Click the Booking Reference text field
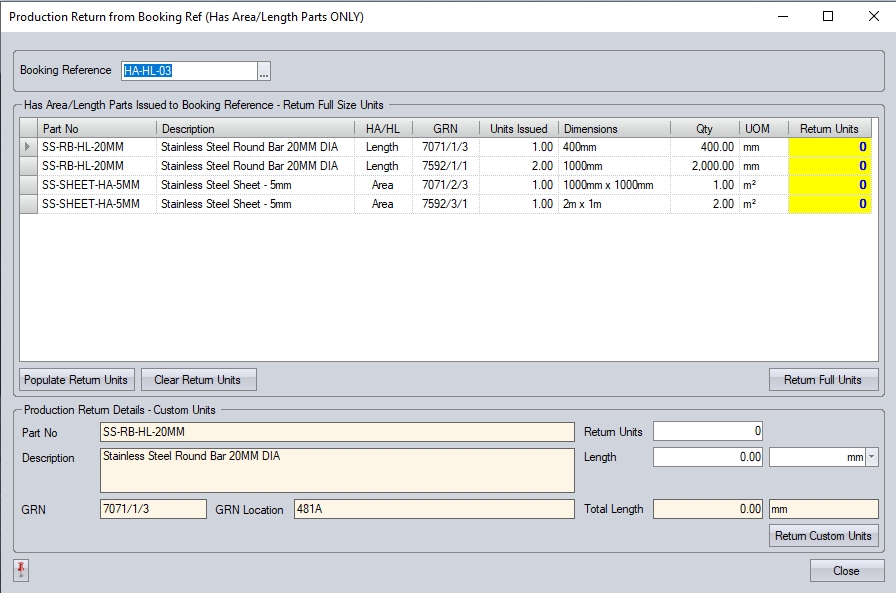This screenshot has height=593, width=896. [188, 71]
